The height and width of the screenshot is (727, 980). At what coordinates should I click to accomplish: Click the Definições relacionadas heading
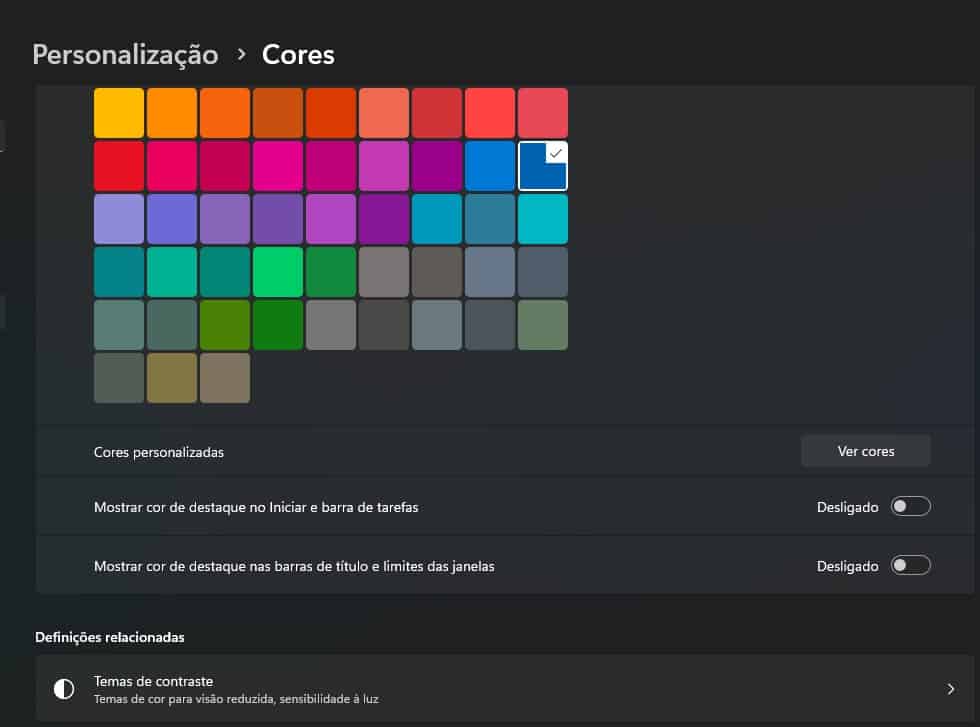(x=110, y=637)
